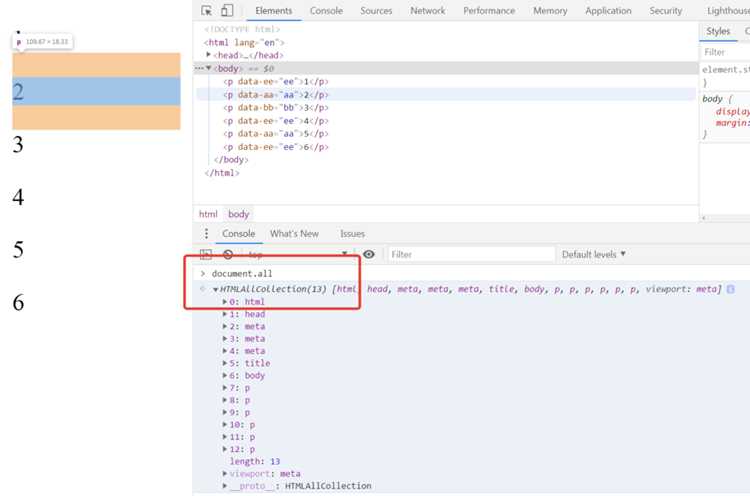The width and height of the screenshot is (750, 496).
Task: Expand the '2: meta' entry
Action: (x=224, y=326)
